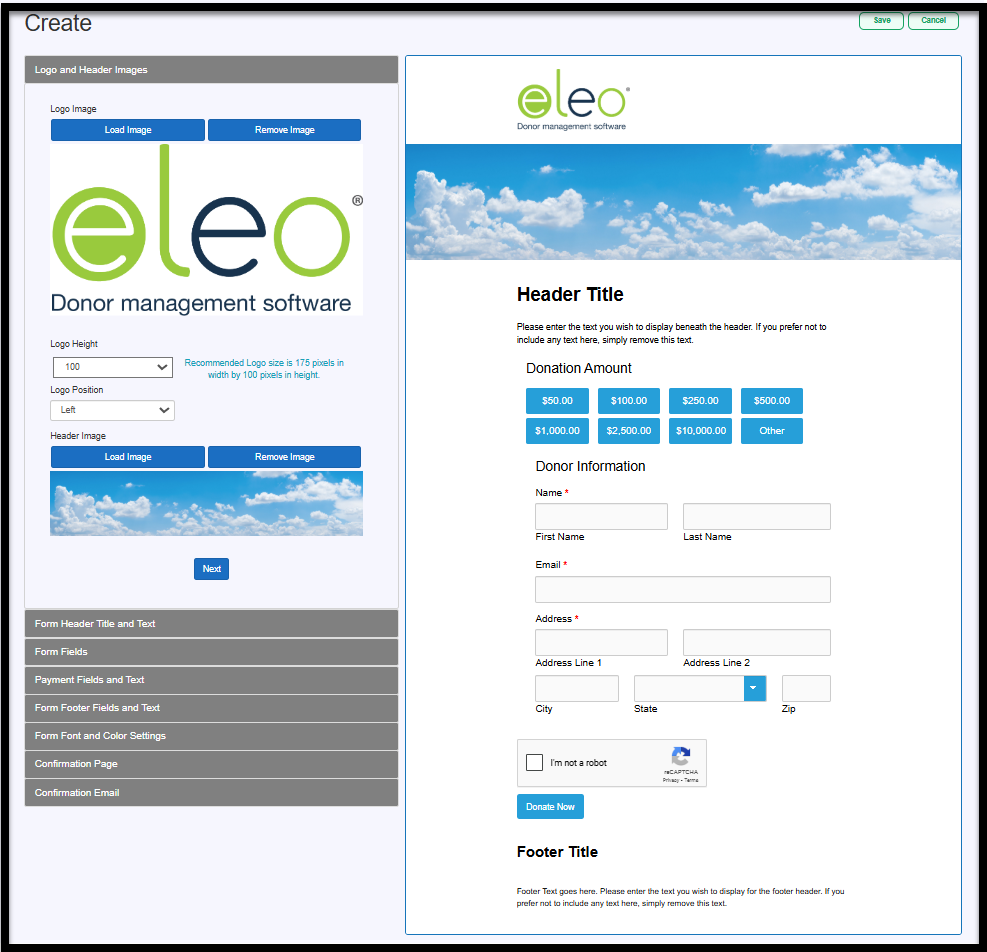Click the Donate Now button

550,807
